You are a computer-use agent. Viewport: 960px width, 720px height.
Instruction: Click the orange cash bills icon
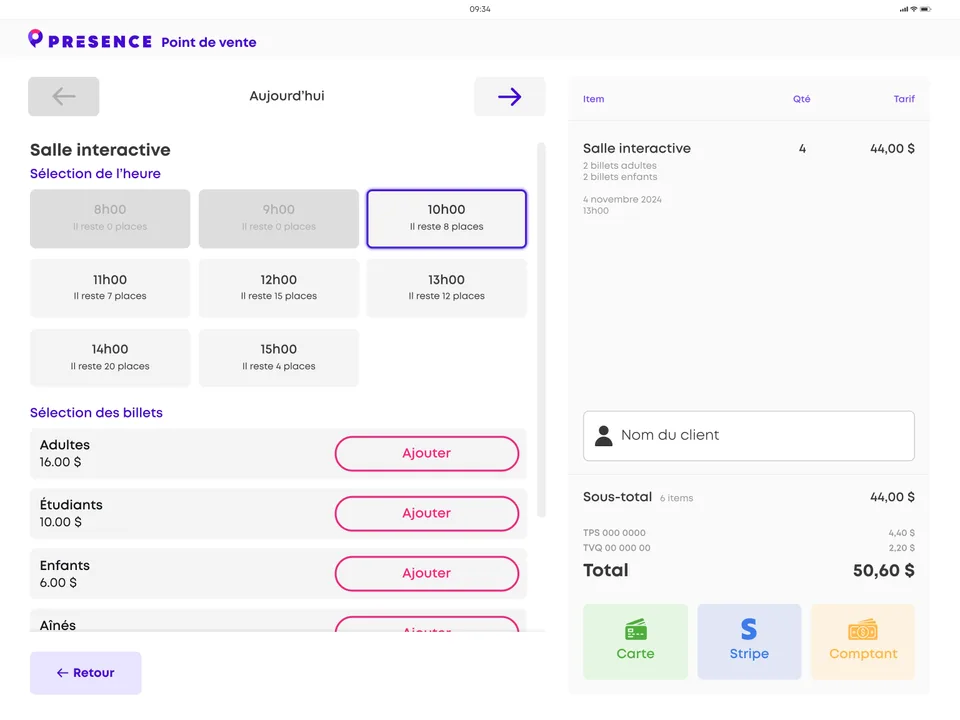(x=863, y=629)
